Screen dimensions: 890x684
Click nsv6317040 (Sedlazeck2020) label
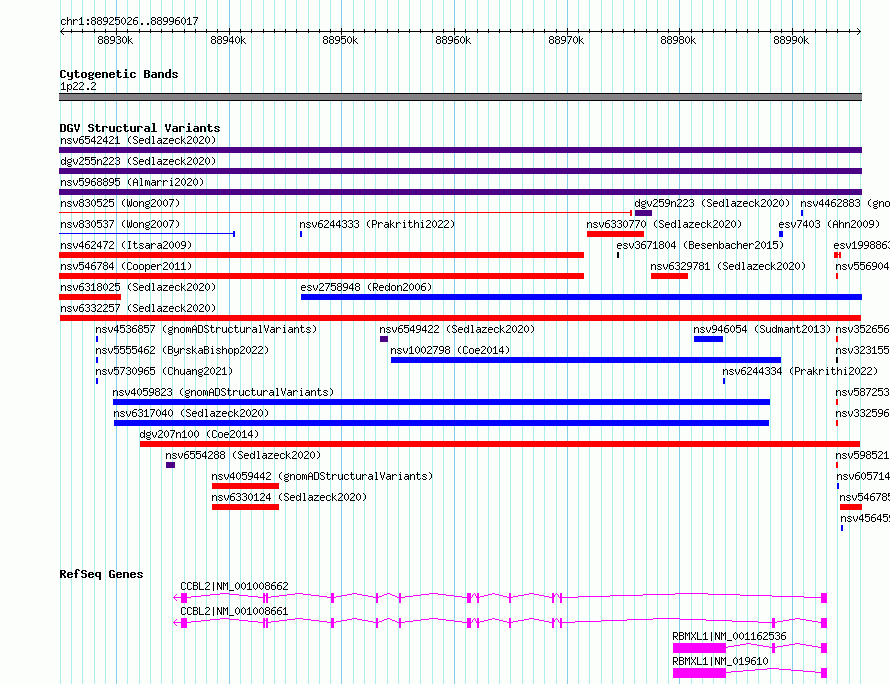[191, 413]
